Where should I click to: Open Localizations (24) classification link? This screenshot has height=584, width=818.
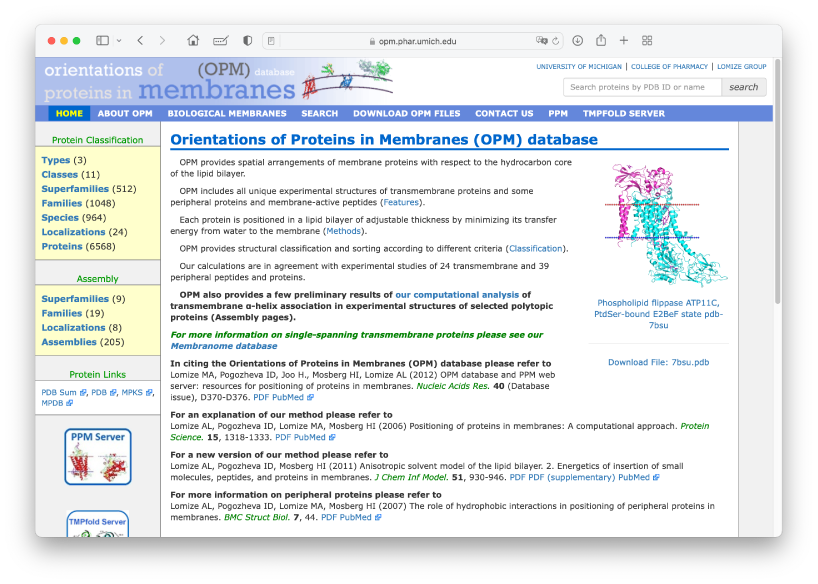73,232
